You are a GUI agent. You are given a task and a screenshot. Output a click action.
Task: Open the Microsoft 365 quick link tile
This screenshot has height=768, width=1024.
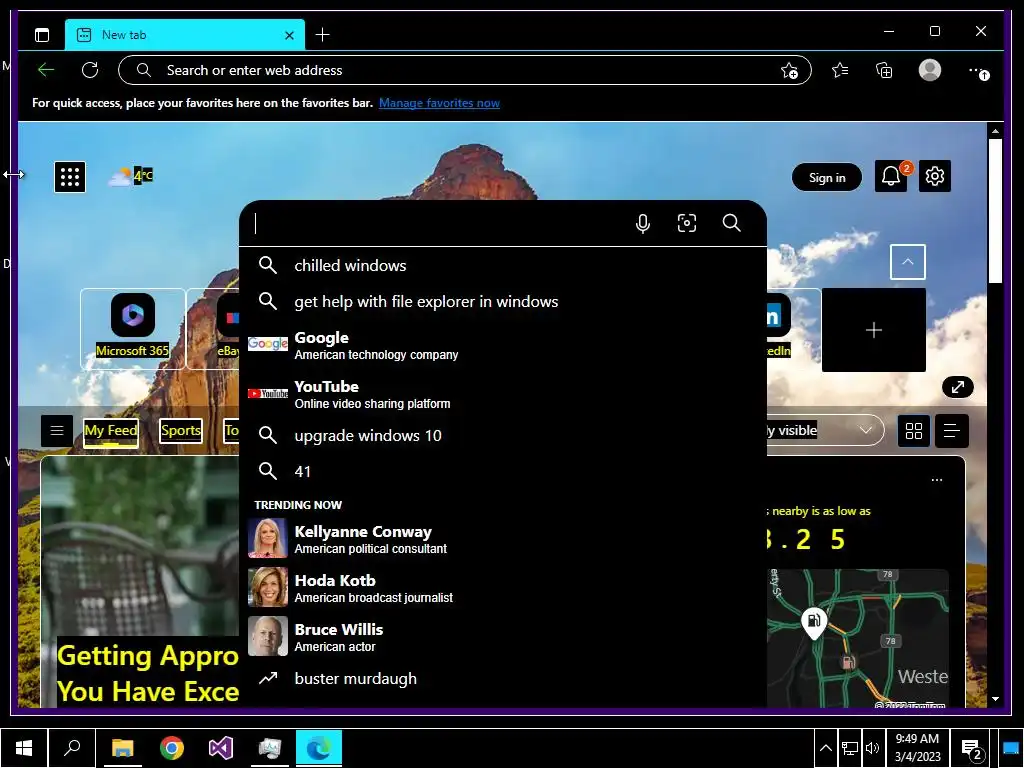133,329
